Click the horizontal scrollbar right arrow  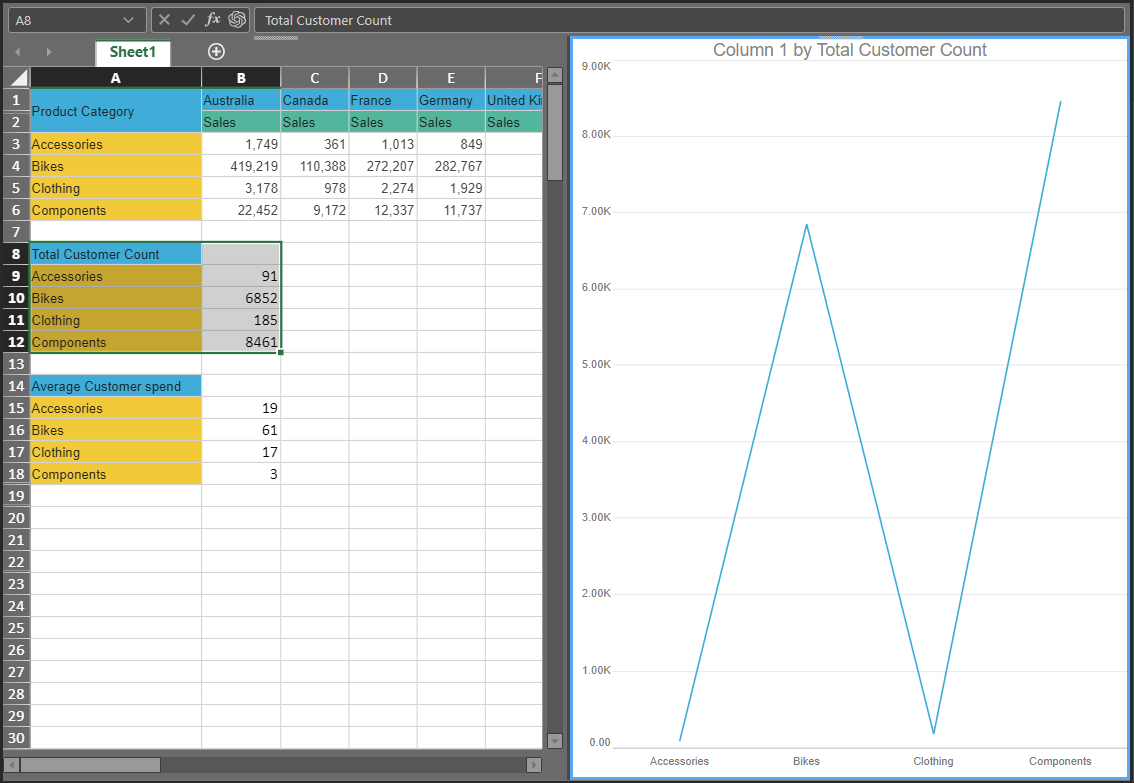pos(534,765)
